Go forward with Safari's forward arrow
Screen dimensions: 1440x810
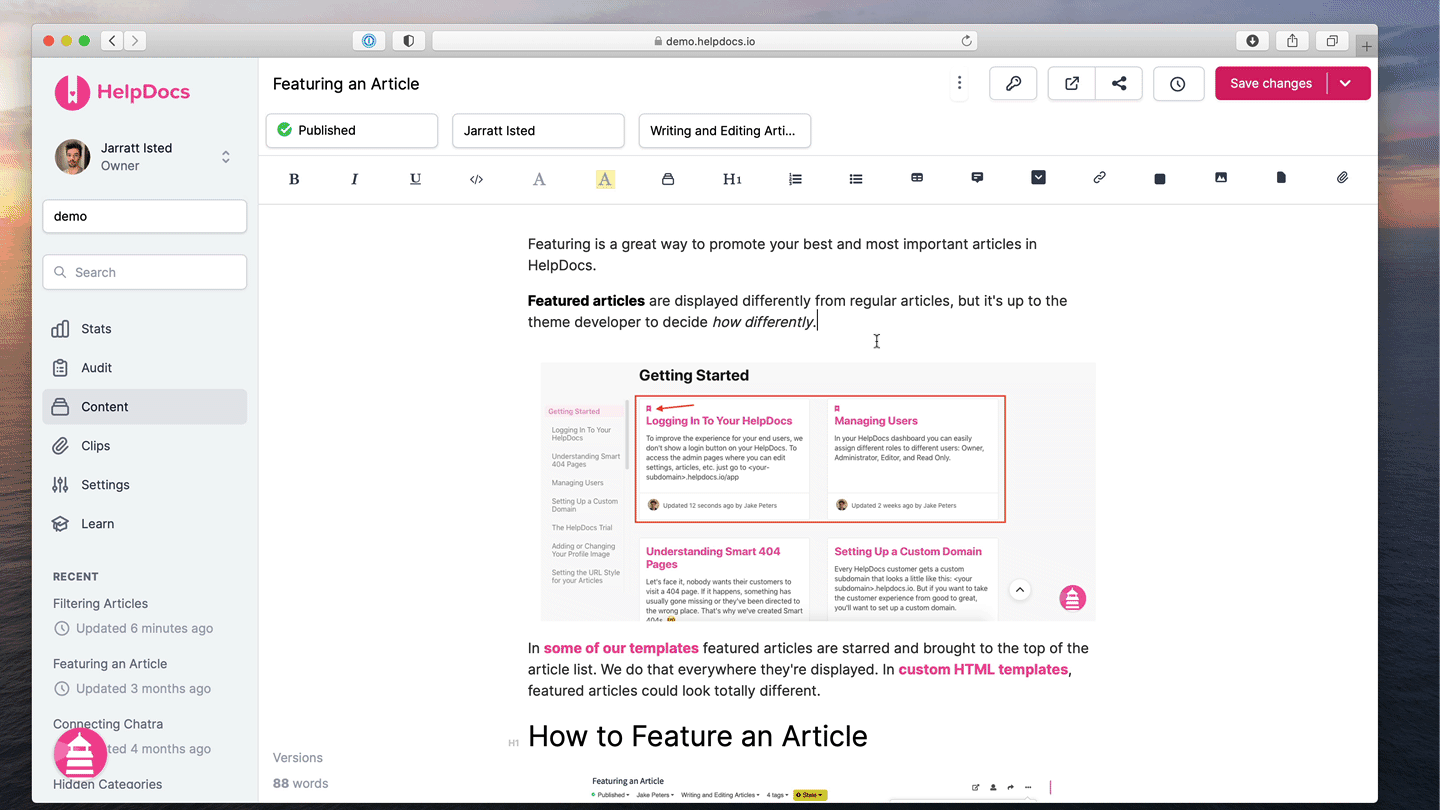(x=135, y=41)
